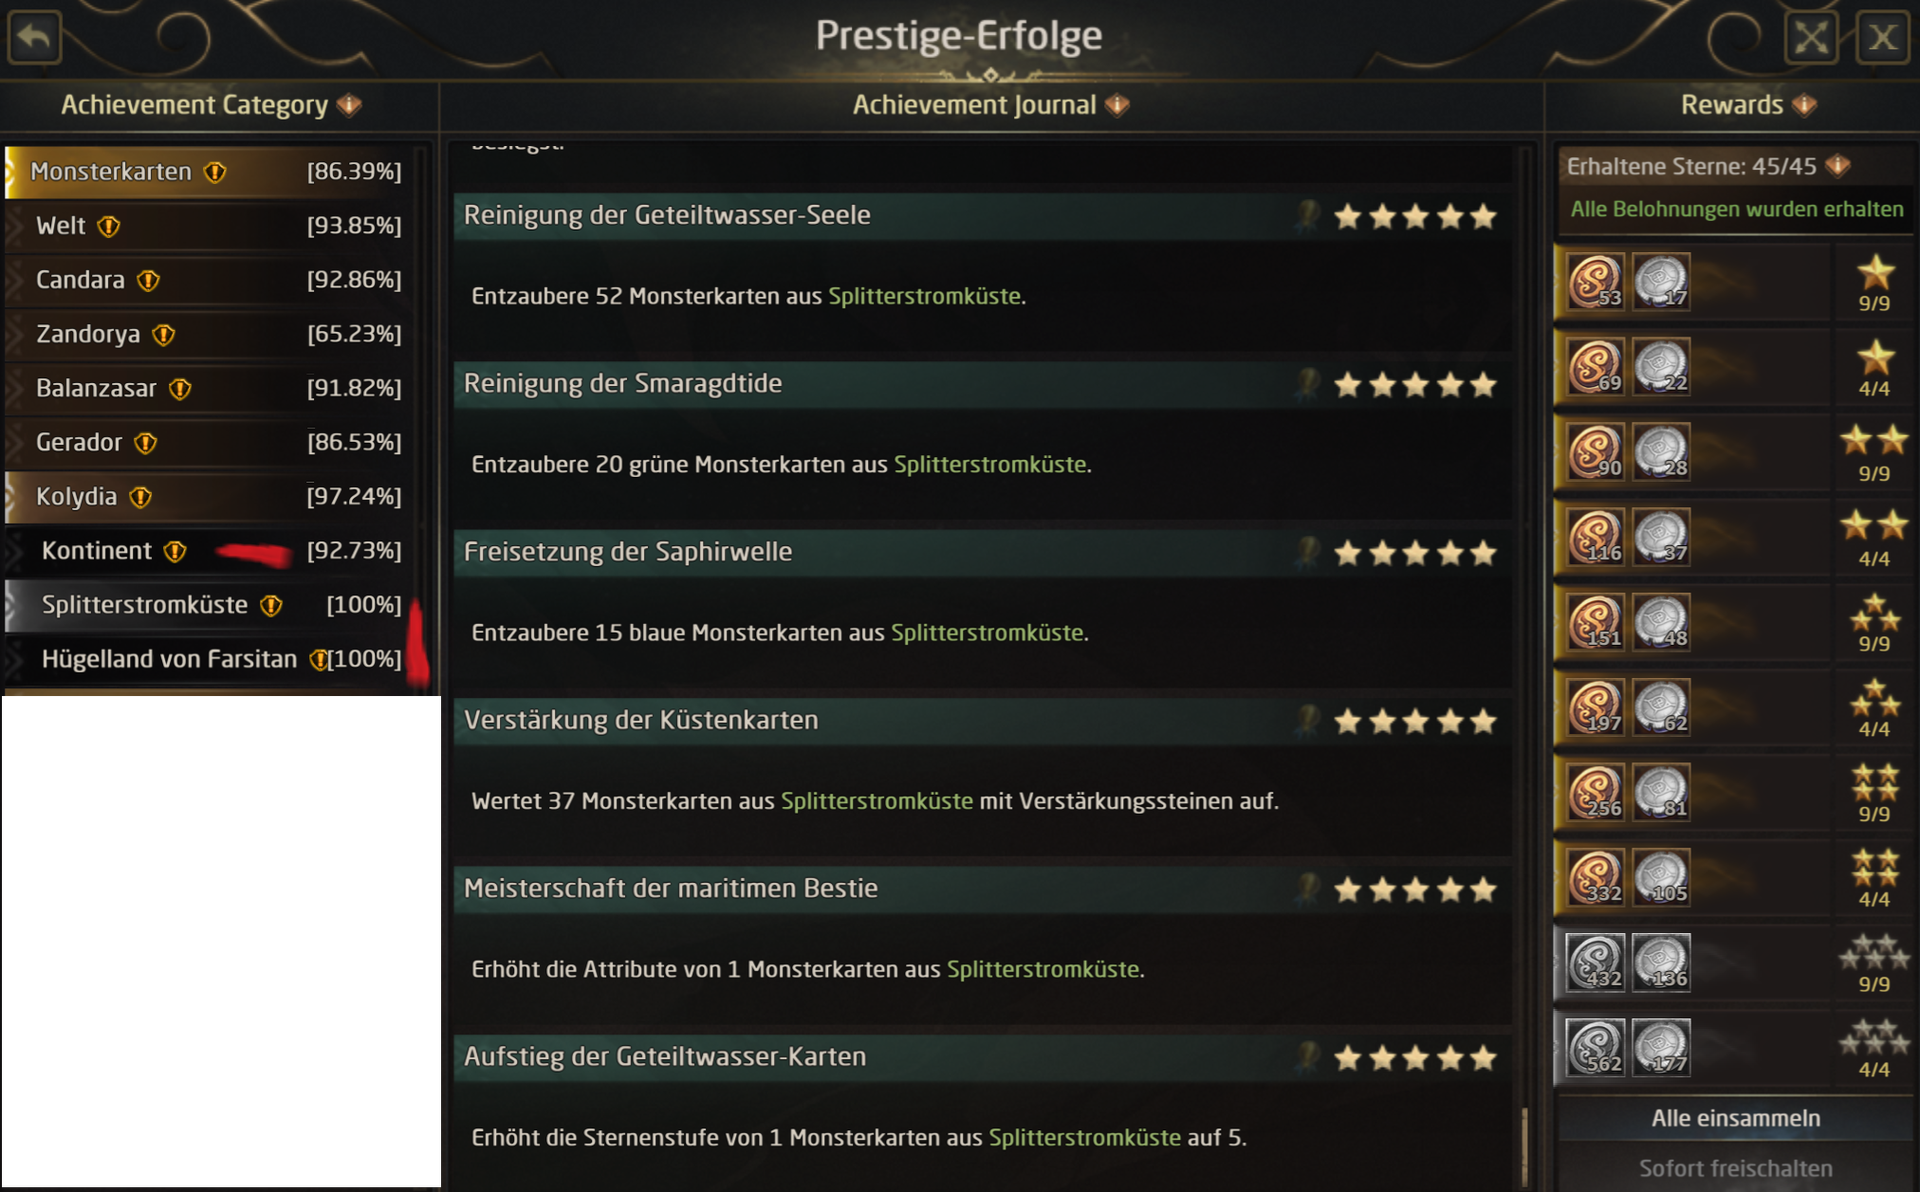Viewport: 1920px width, 1192px height.
Task: Click spiral coin icon showing 53
Action: [1594, 281]
